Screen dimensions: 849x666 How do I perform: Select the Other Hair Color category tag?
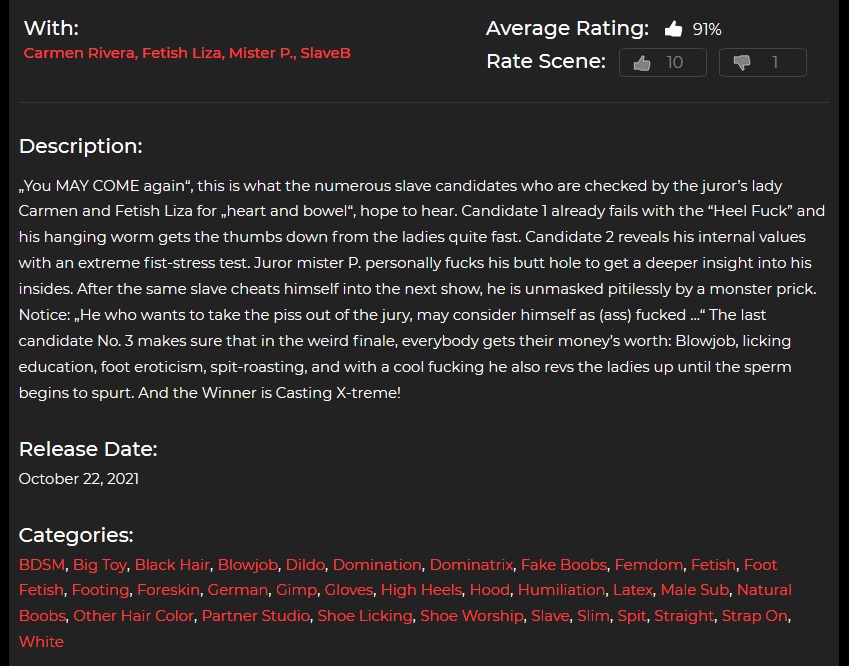(x=133, y=616)
